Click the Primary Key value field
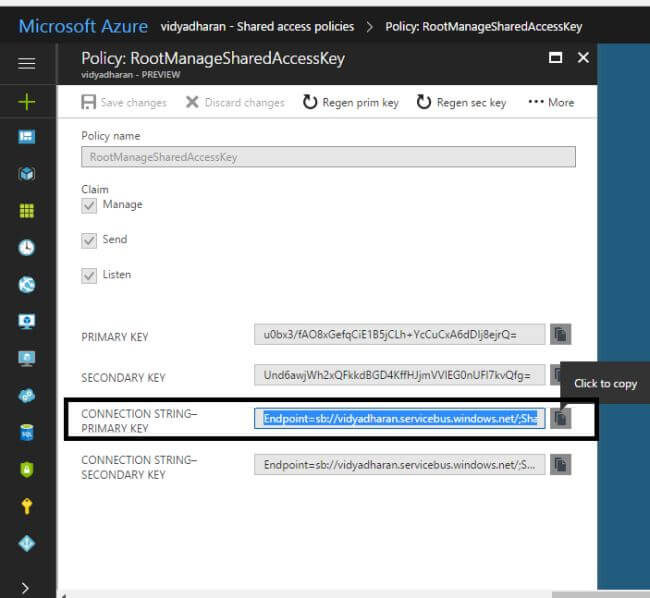This screenshot has height=598, width=650. click(x=400, y=334)
